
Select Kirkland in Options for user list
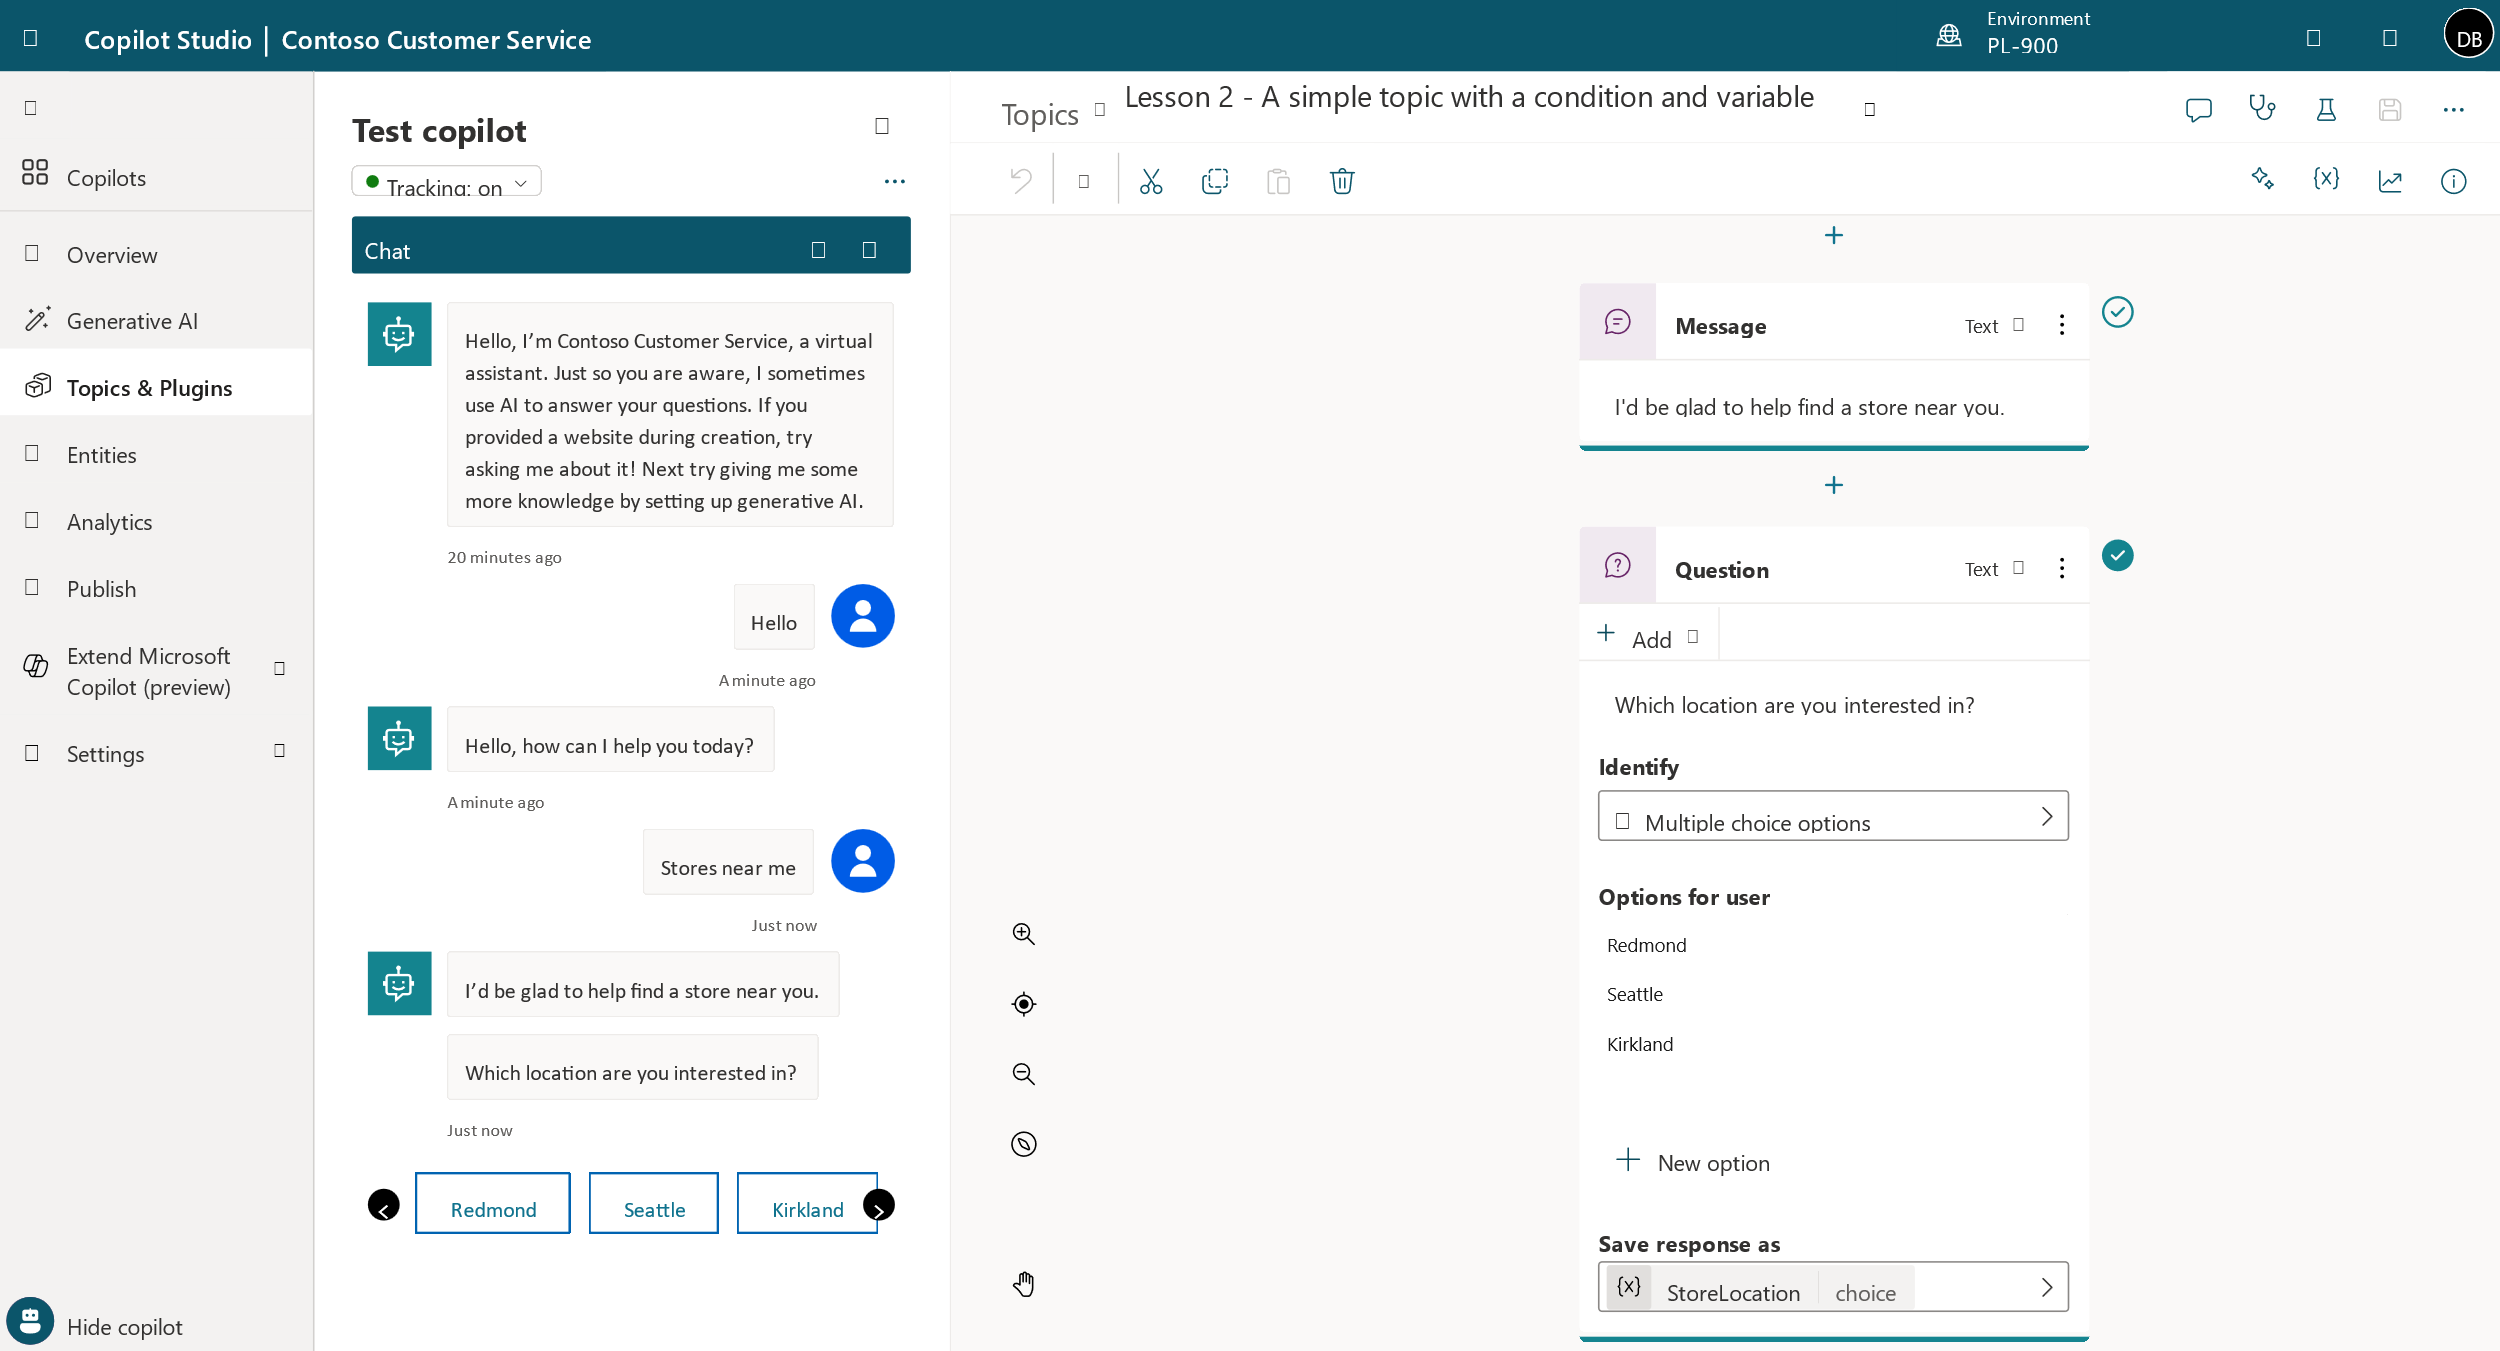click(1639, 1044)
